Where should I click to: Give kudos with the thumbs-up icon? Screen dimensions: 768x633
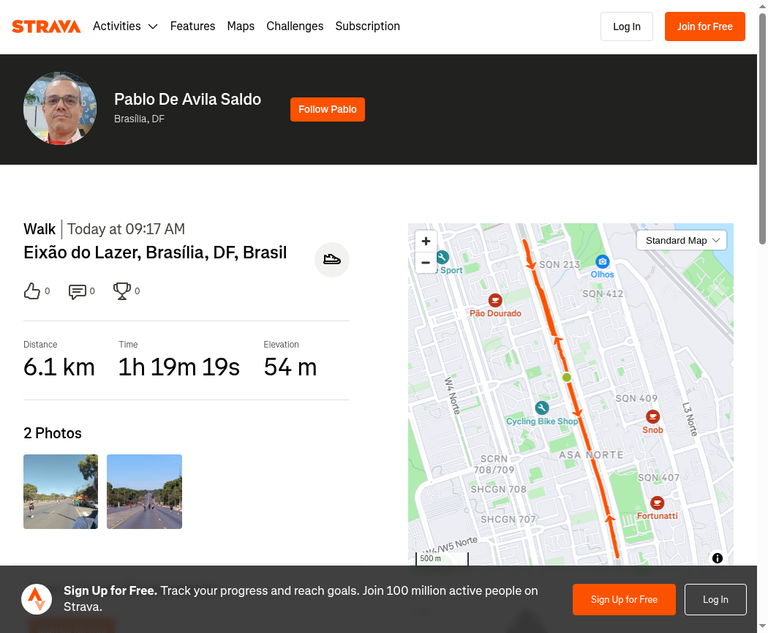tap(32, 291)
